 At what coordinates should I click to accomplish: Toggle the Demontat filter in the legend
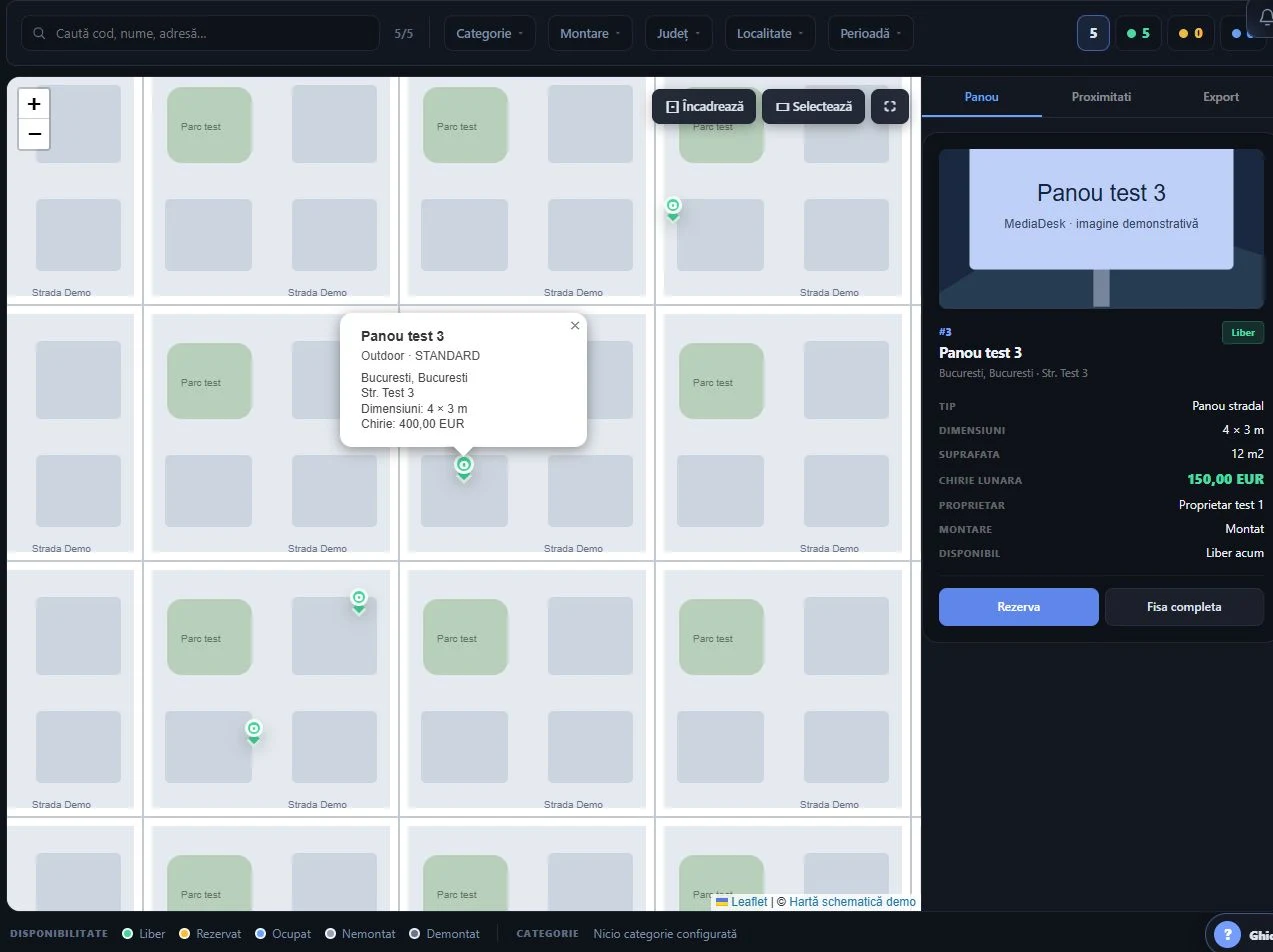(x=444, y=934)
